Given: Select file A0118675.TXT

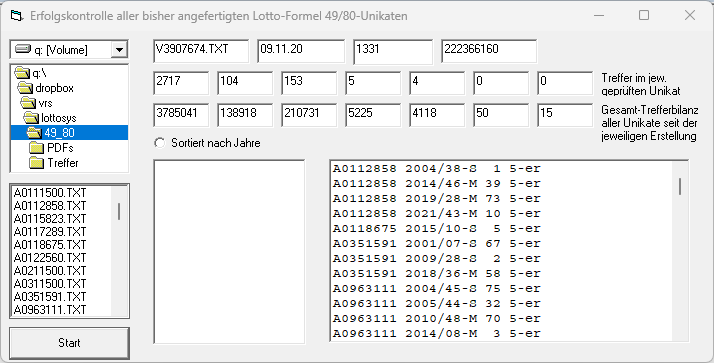Looking at the screenshot, I should pyautogui.click(x=62, y=245).
